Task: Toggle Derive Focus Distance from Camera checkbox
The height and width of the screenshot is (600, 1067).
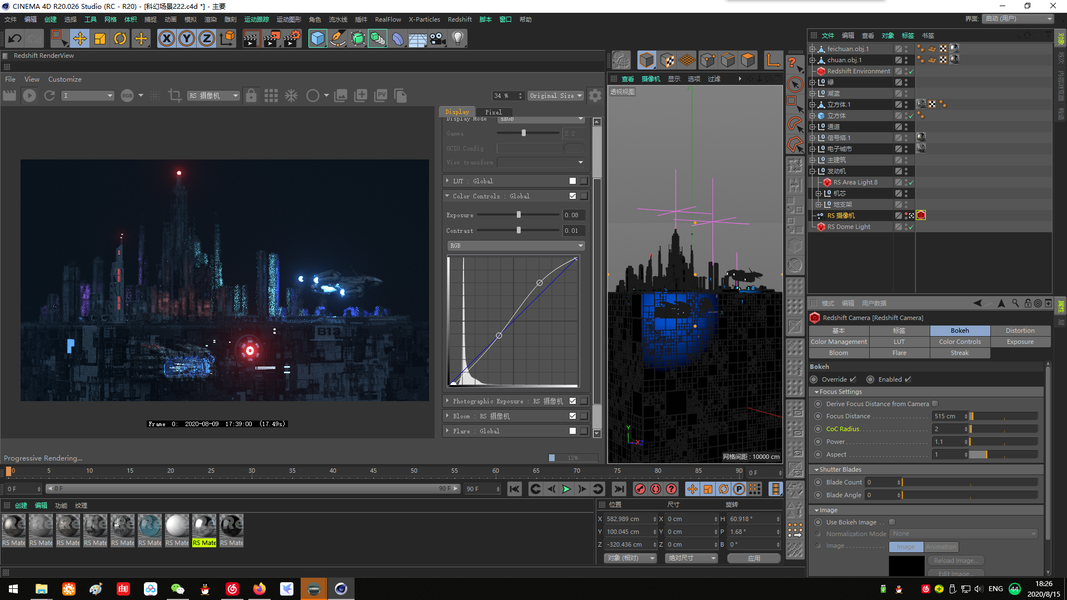Action: click(x=935, y=404)
